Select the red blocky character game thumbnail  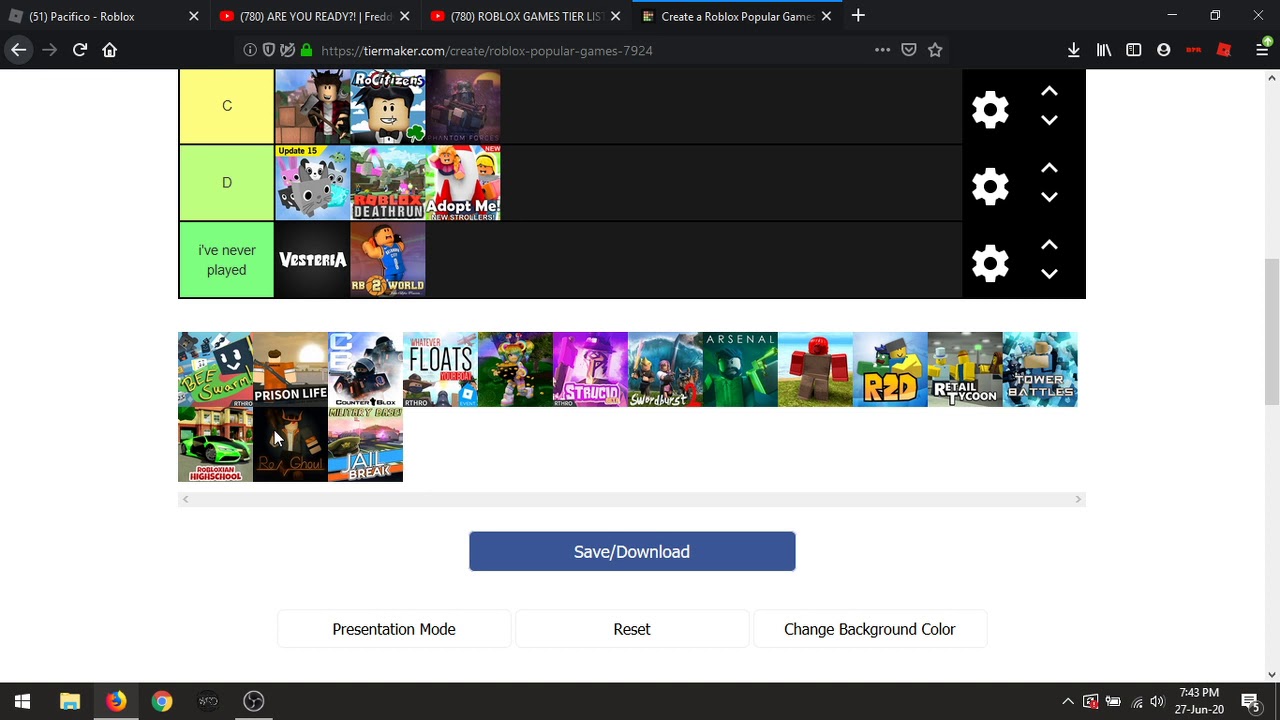(815, 369)
